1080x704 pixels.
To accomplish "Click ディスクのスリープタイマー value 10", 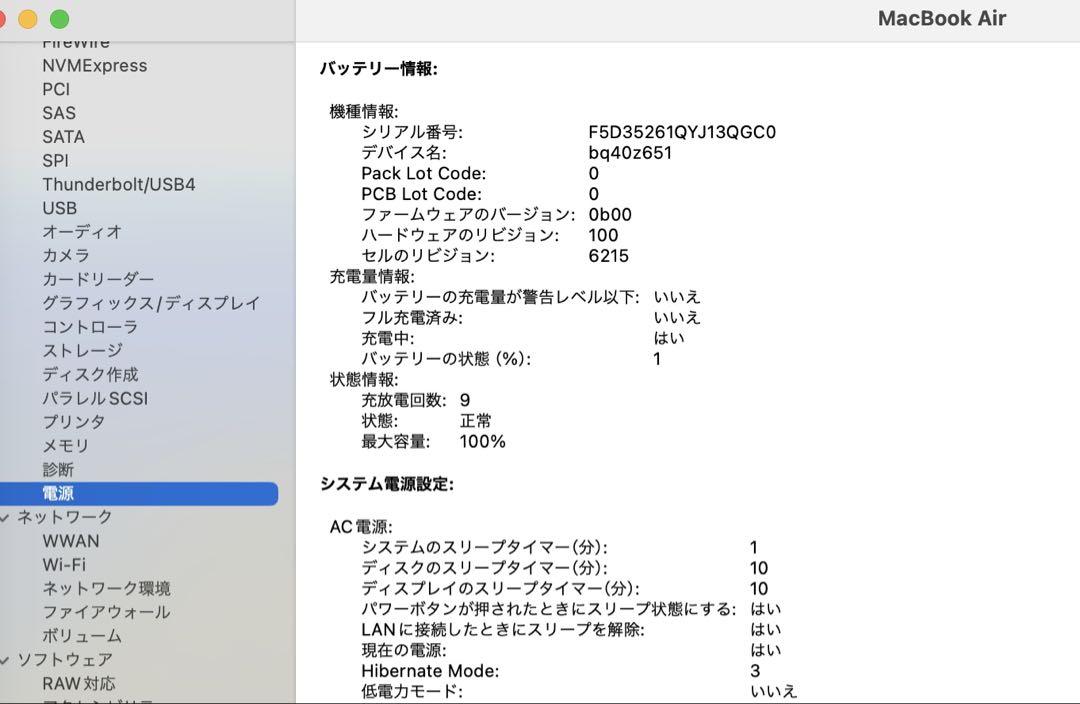I will point(758,568).
